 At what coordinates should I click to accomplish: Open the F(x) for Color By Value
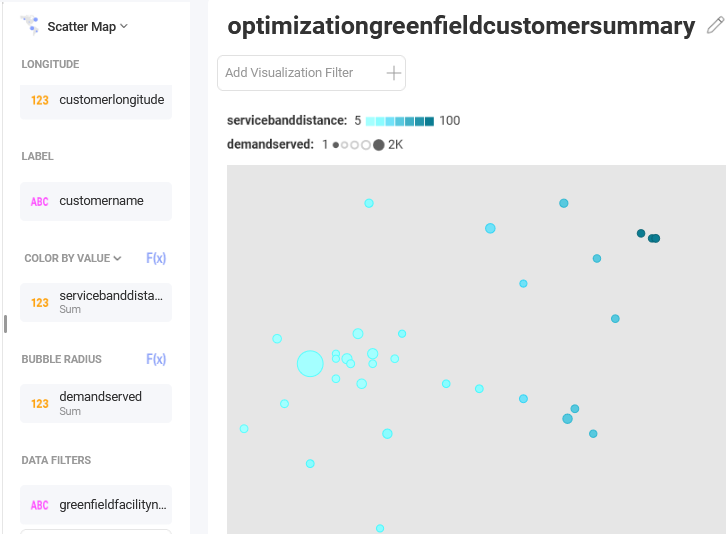[x=156, y=258]
